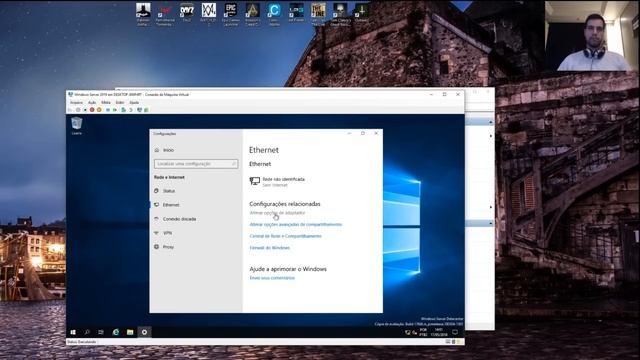The image size is (640, 360).
Task: Click 'Alterar opções de adaptador' link
Action: [x=277, y=213]
